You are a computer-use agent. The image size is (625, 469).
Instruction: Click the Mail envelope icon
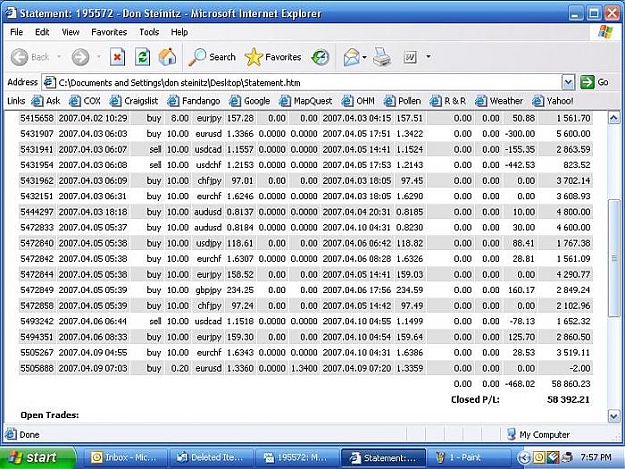[351, 57]
